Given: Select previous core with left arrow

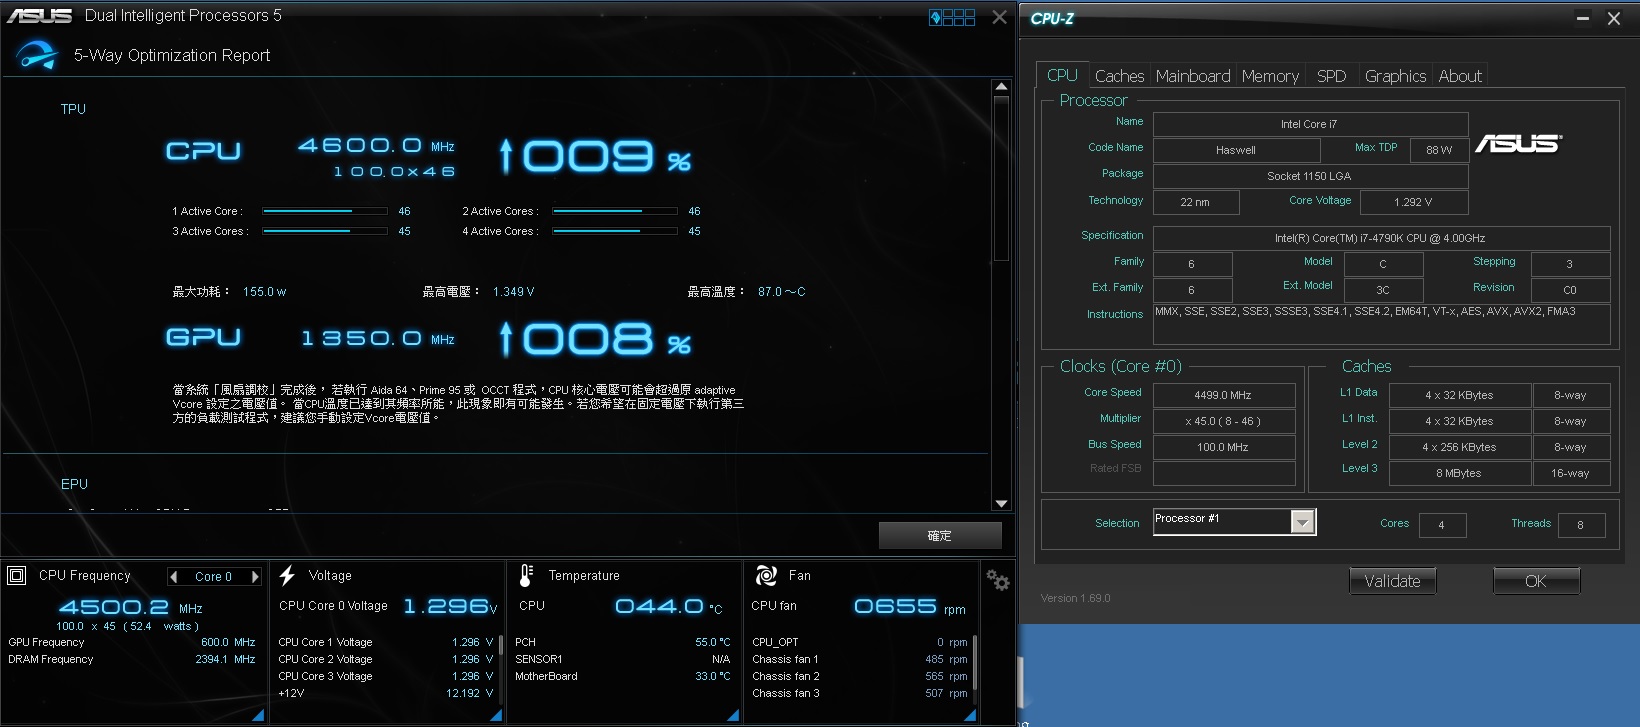Looking at the screenshot, I should 174,577.
